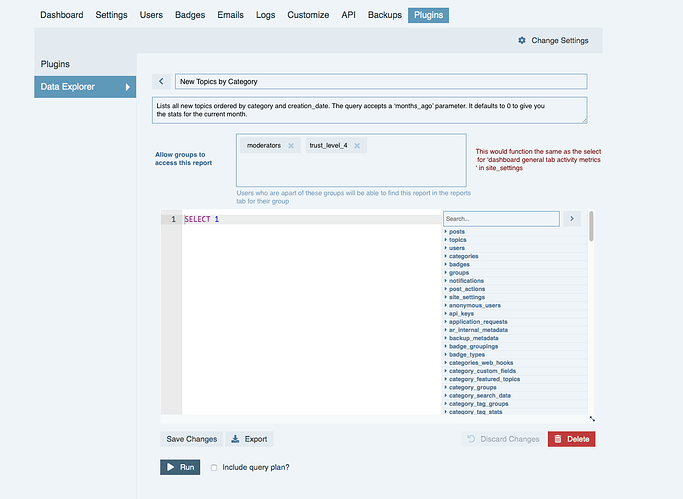Collapse the schema panel with the right chevron

tap(572, 219)
